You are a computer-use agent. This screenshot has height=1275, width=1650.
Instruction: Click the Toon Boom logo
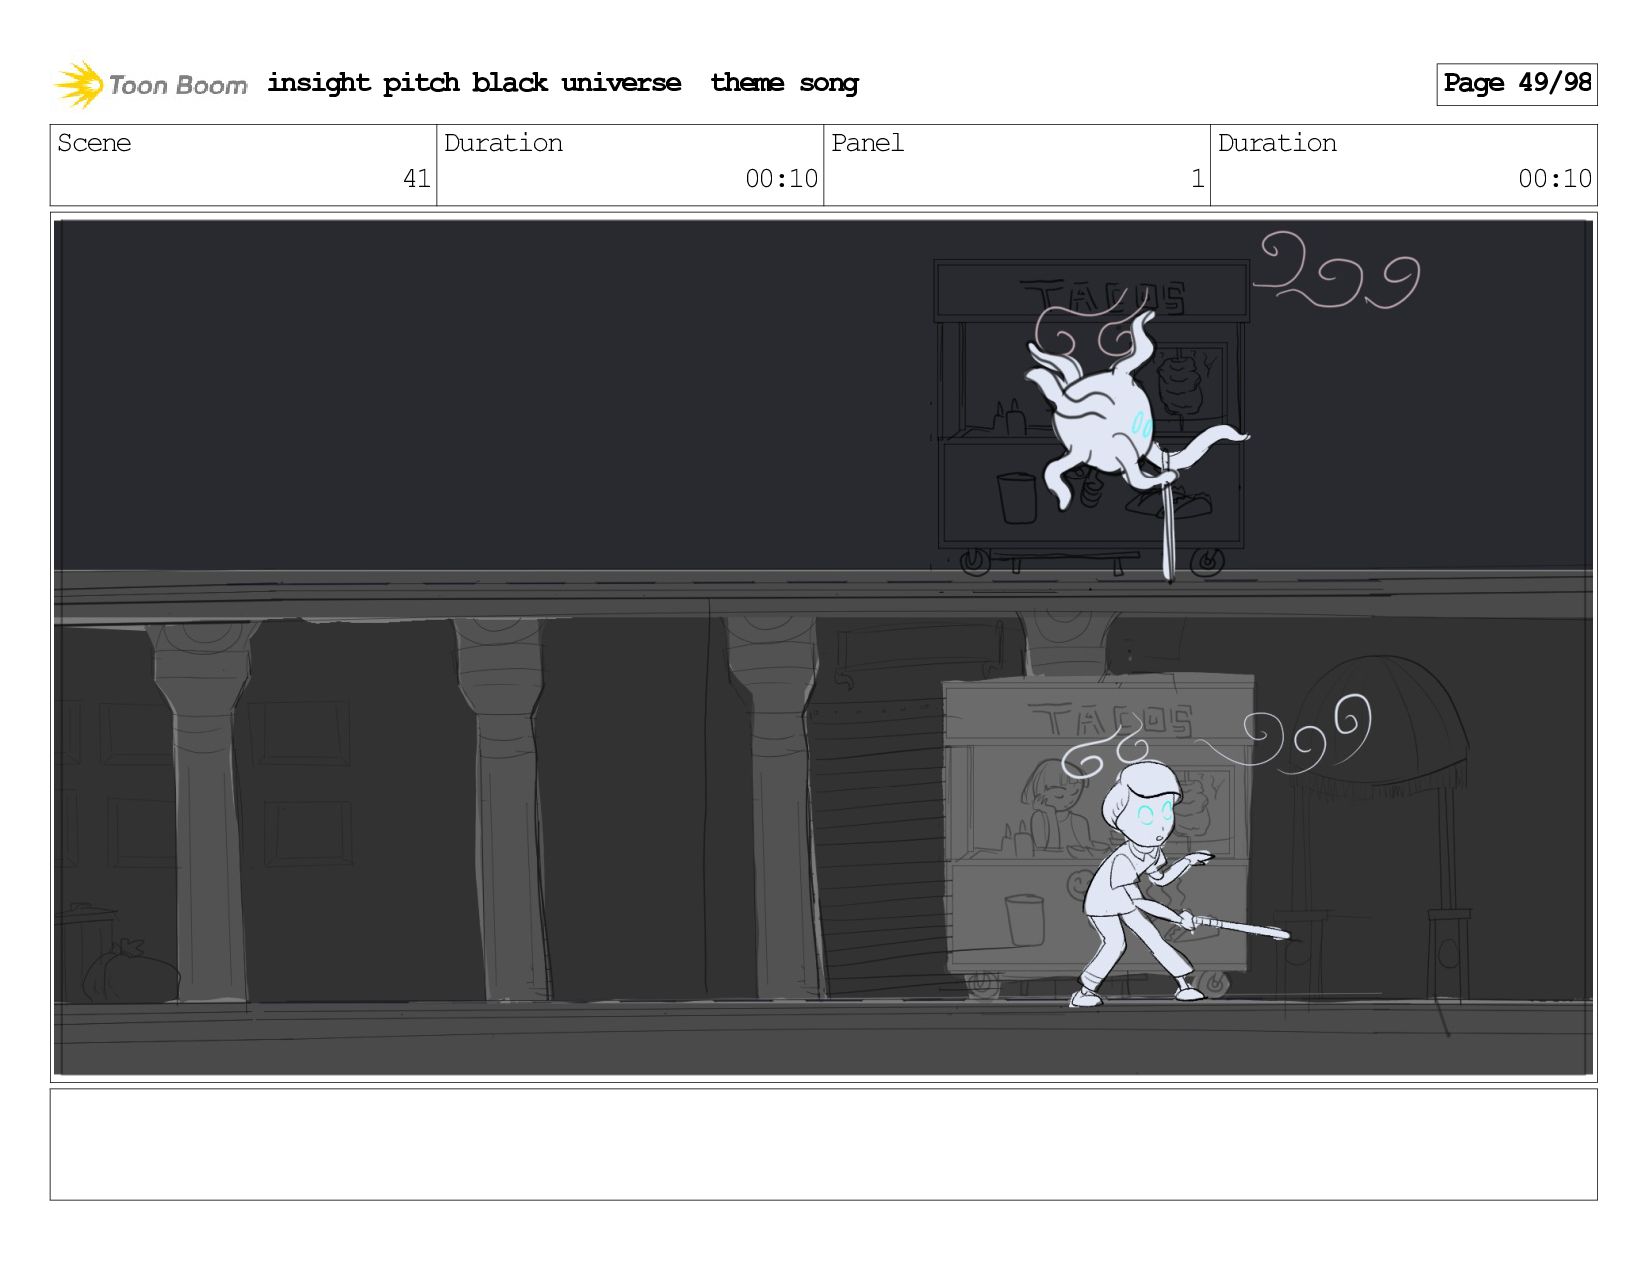coord(150,84)
